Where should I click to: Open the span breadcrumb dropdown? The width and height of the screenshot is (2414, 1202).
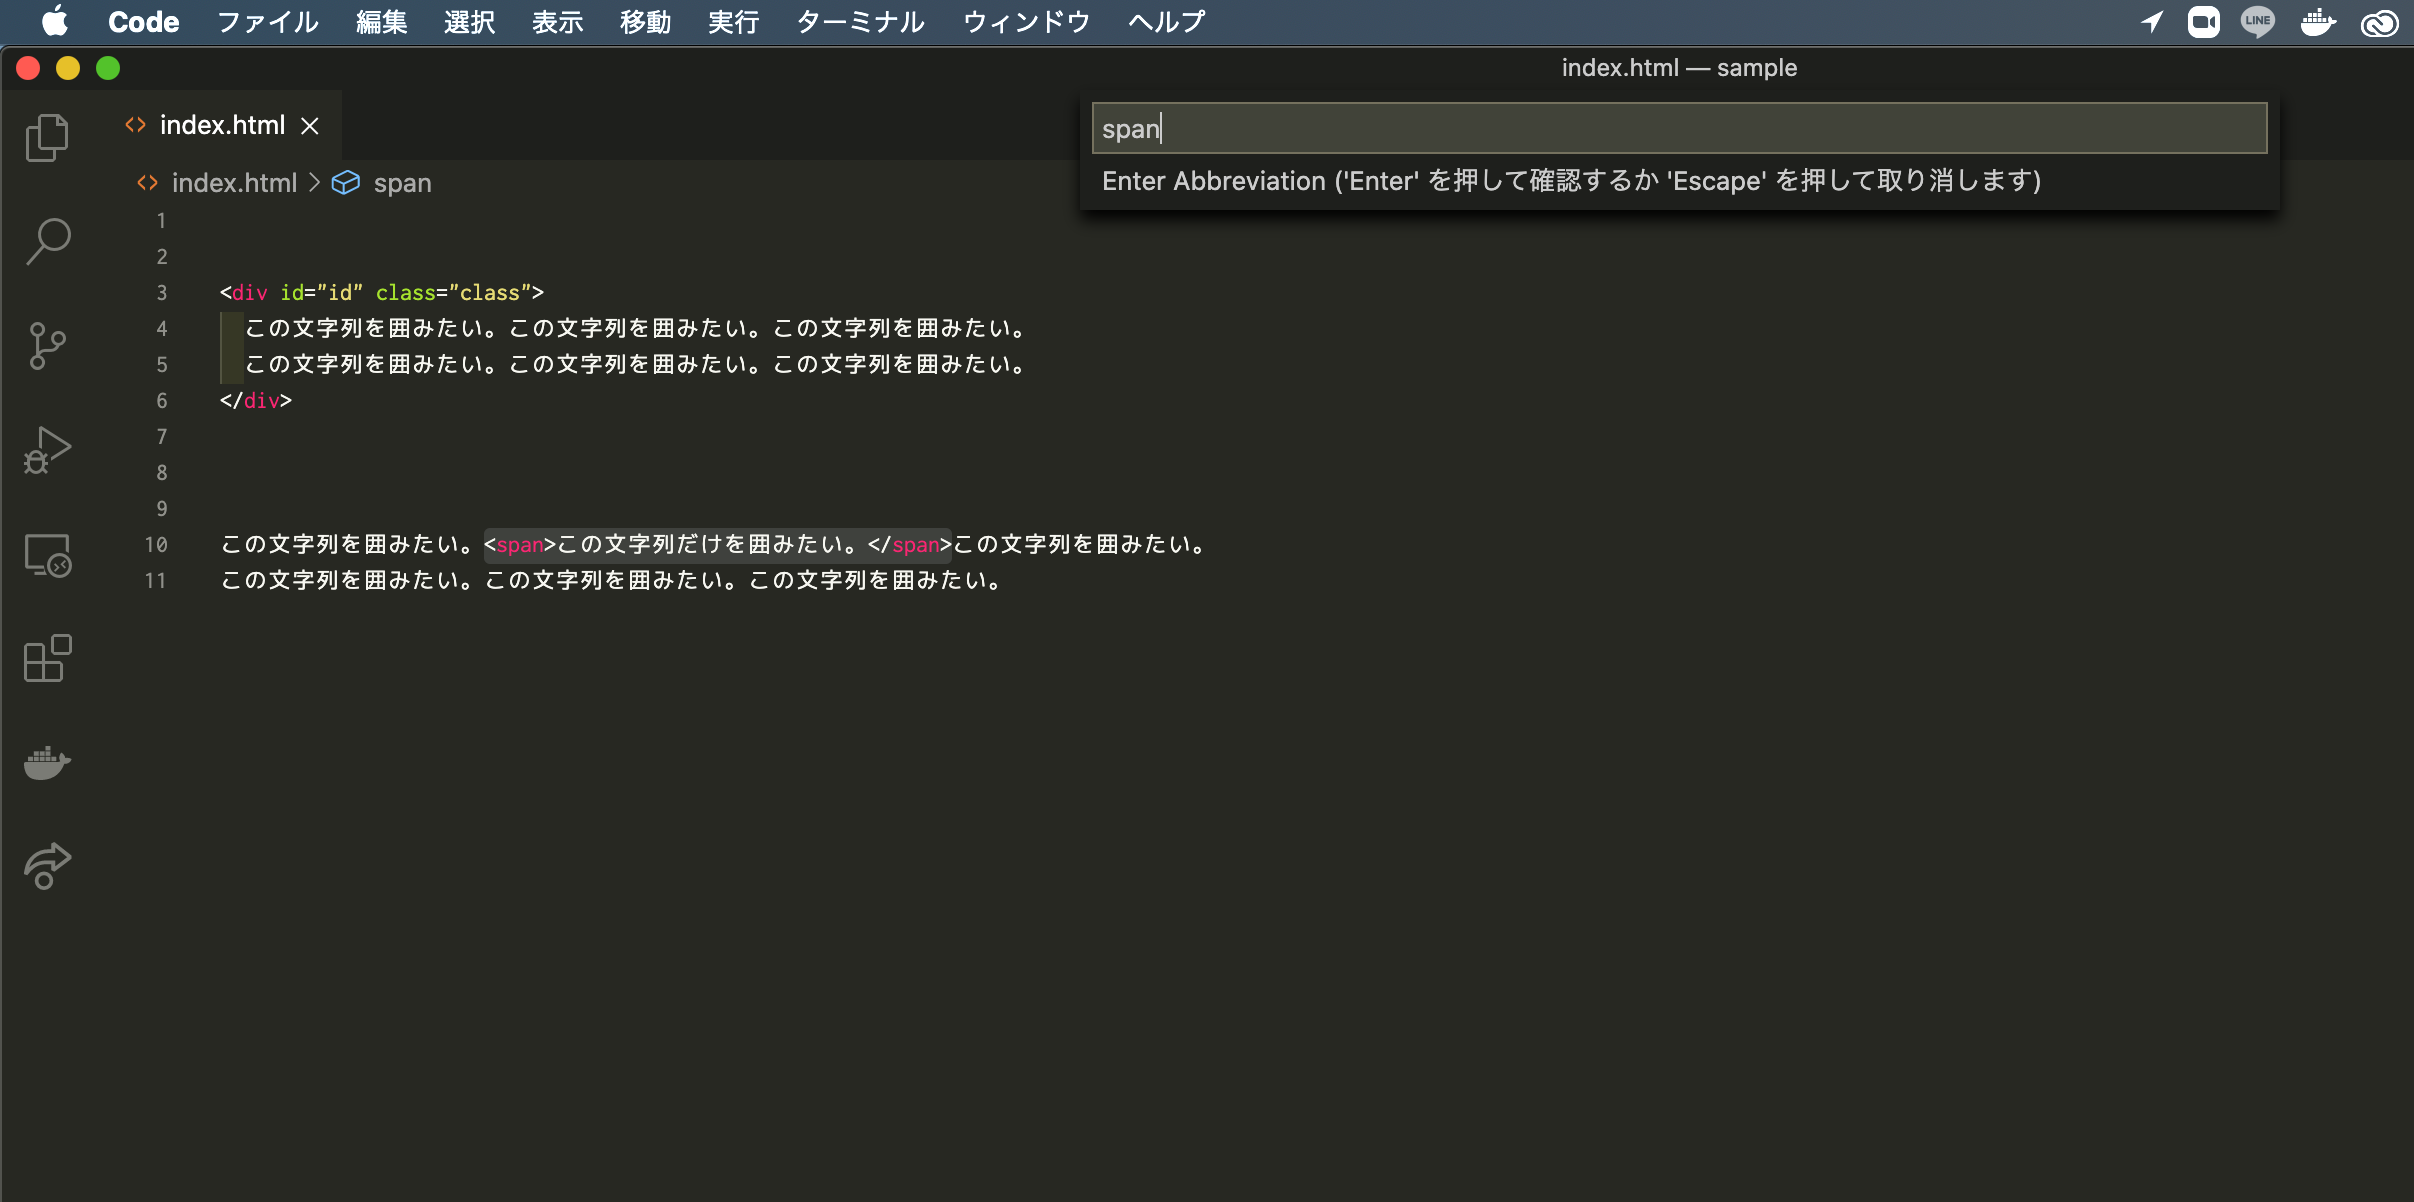tap(402, 182)
